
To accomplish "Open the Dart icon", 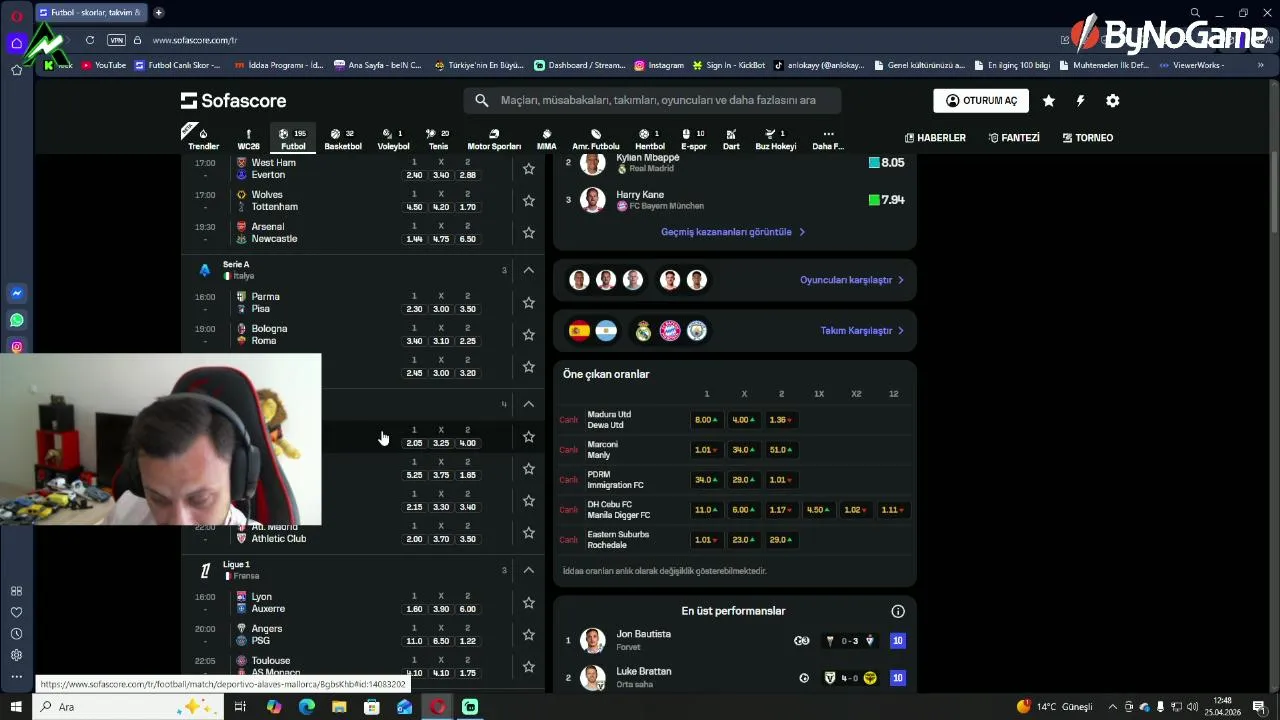I will [x=731, y=134].
